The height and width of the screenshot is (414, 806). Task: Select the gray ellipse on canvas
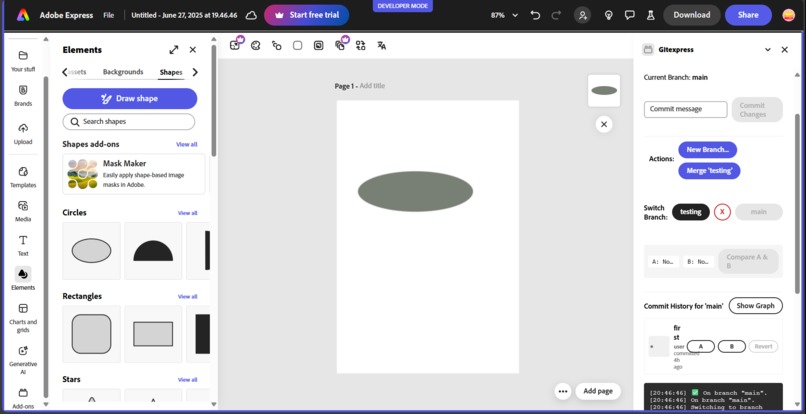coord(415,191)
